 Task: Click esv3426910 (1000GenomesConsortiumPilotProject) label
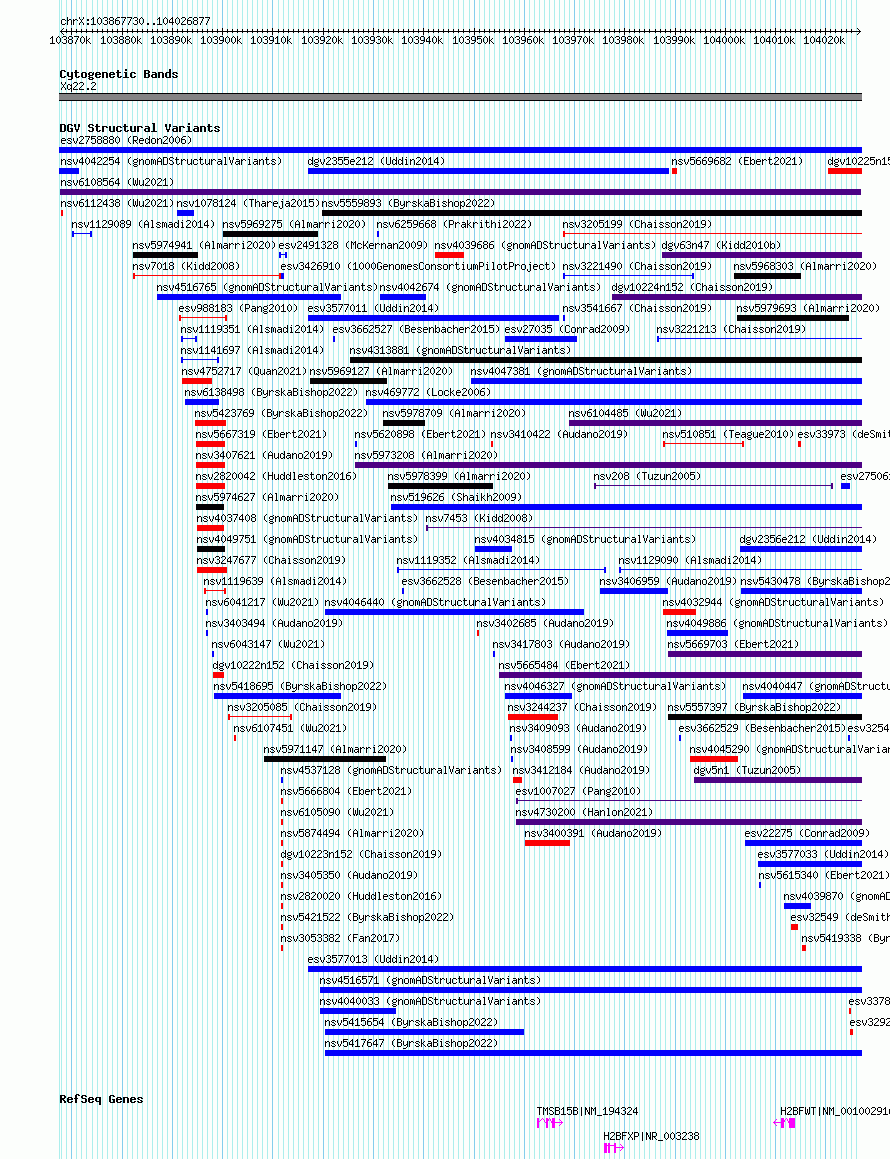[x=417, y=266]
